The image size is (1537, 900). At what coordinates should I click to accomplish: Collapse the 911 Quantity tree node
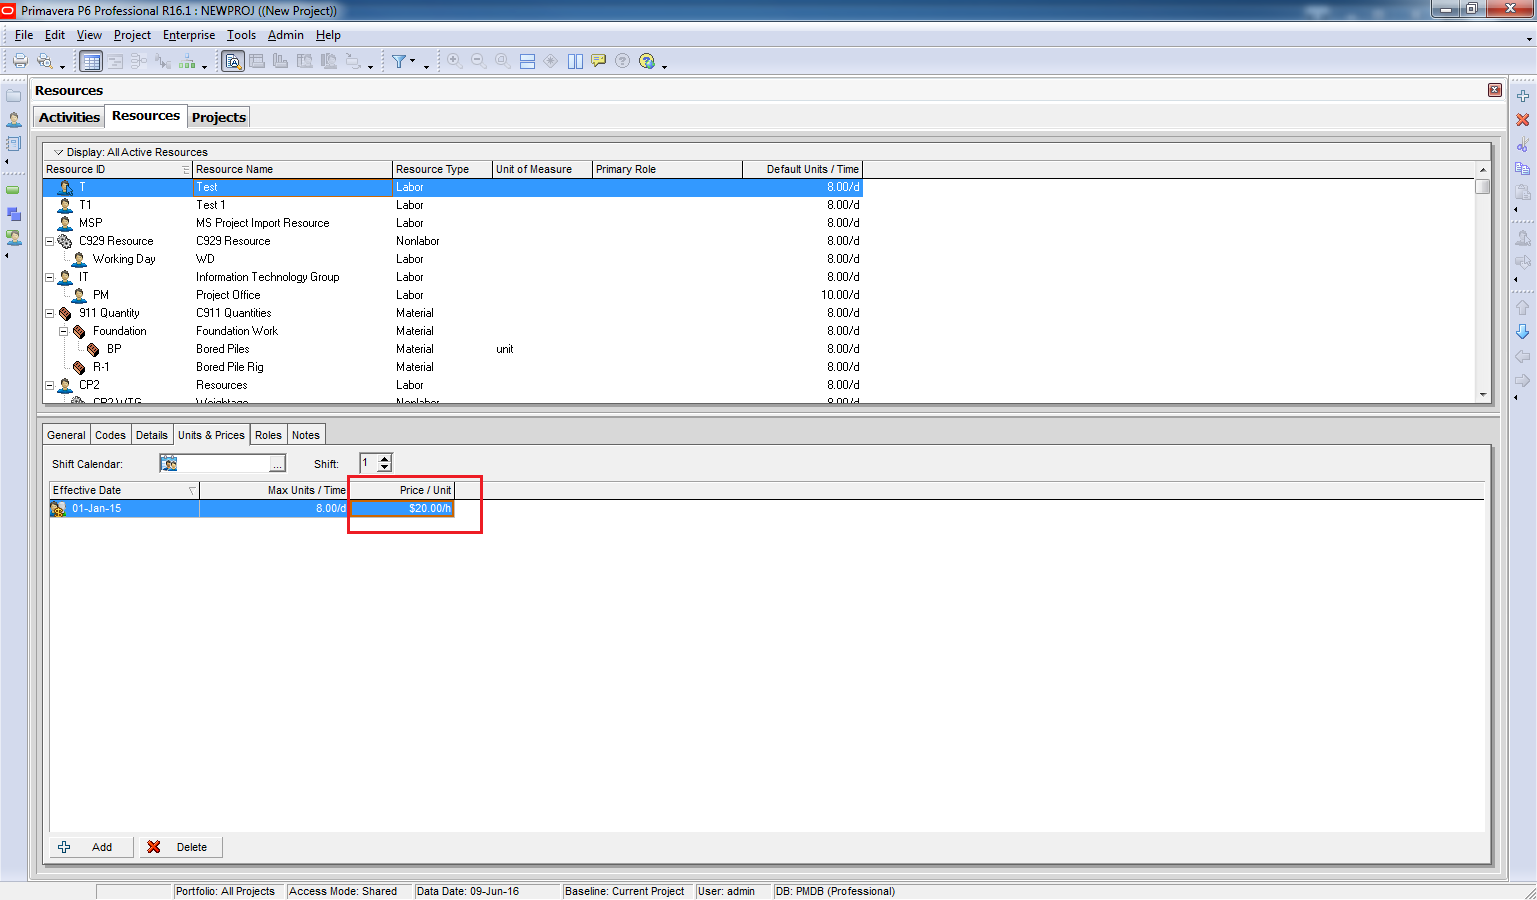pyautogui.click(x=49, y=313)
